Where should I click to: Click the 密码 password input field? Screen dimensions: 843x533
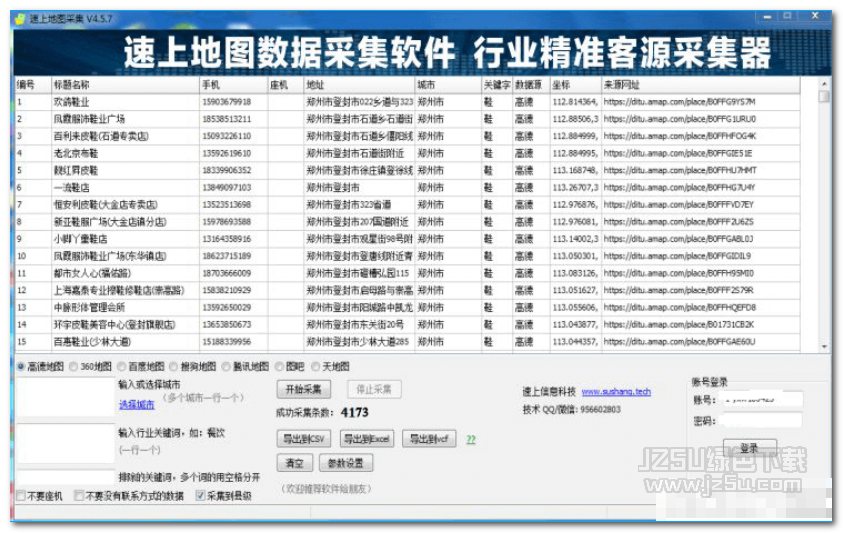pos(761,421)
